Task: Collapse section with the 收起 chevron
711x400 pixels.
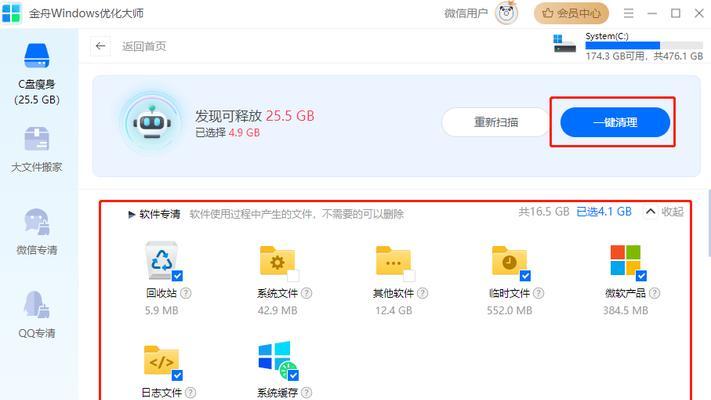Action: (x=650, y=212)
